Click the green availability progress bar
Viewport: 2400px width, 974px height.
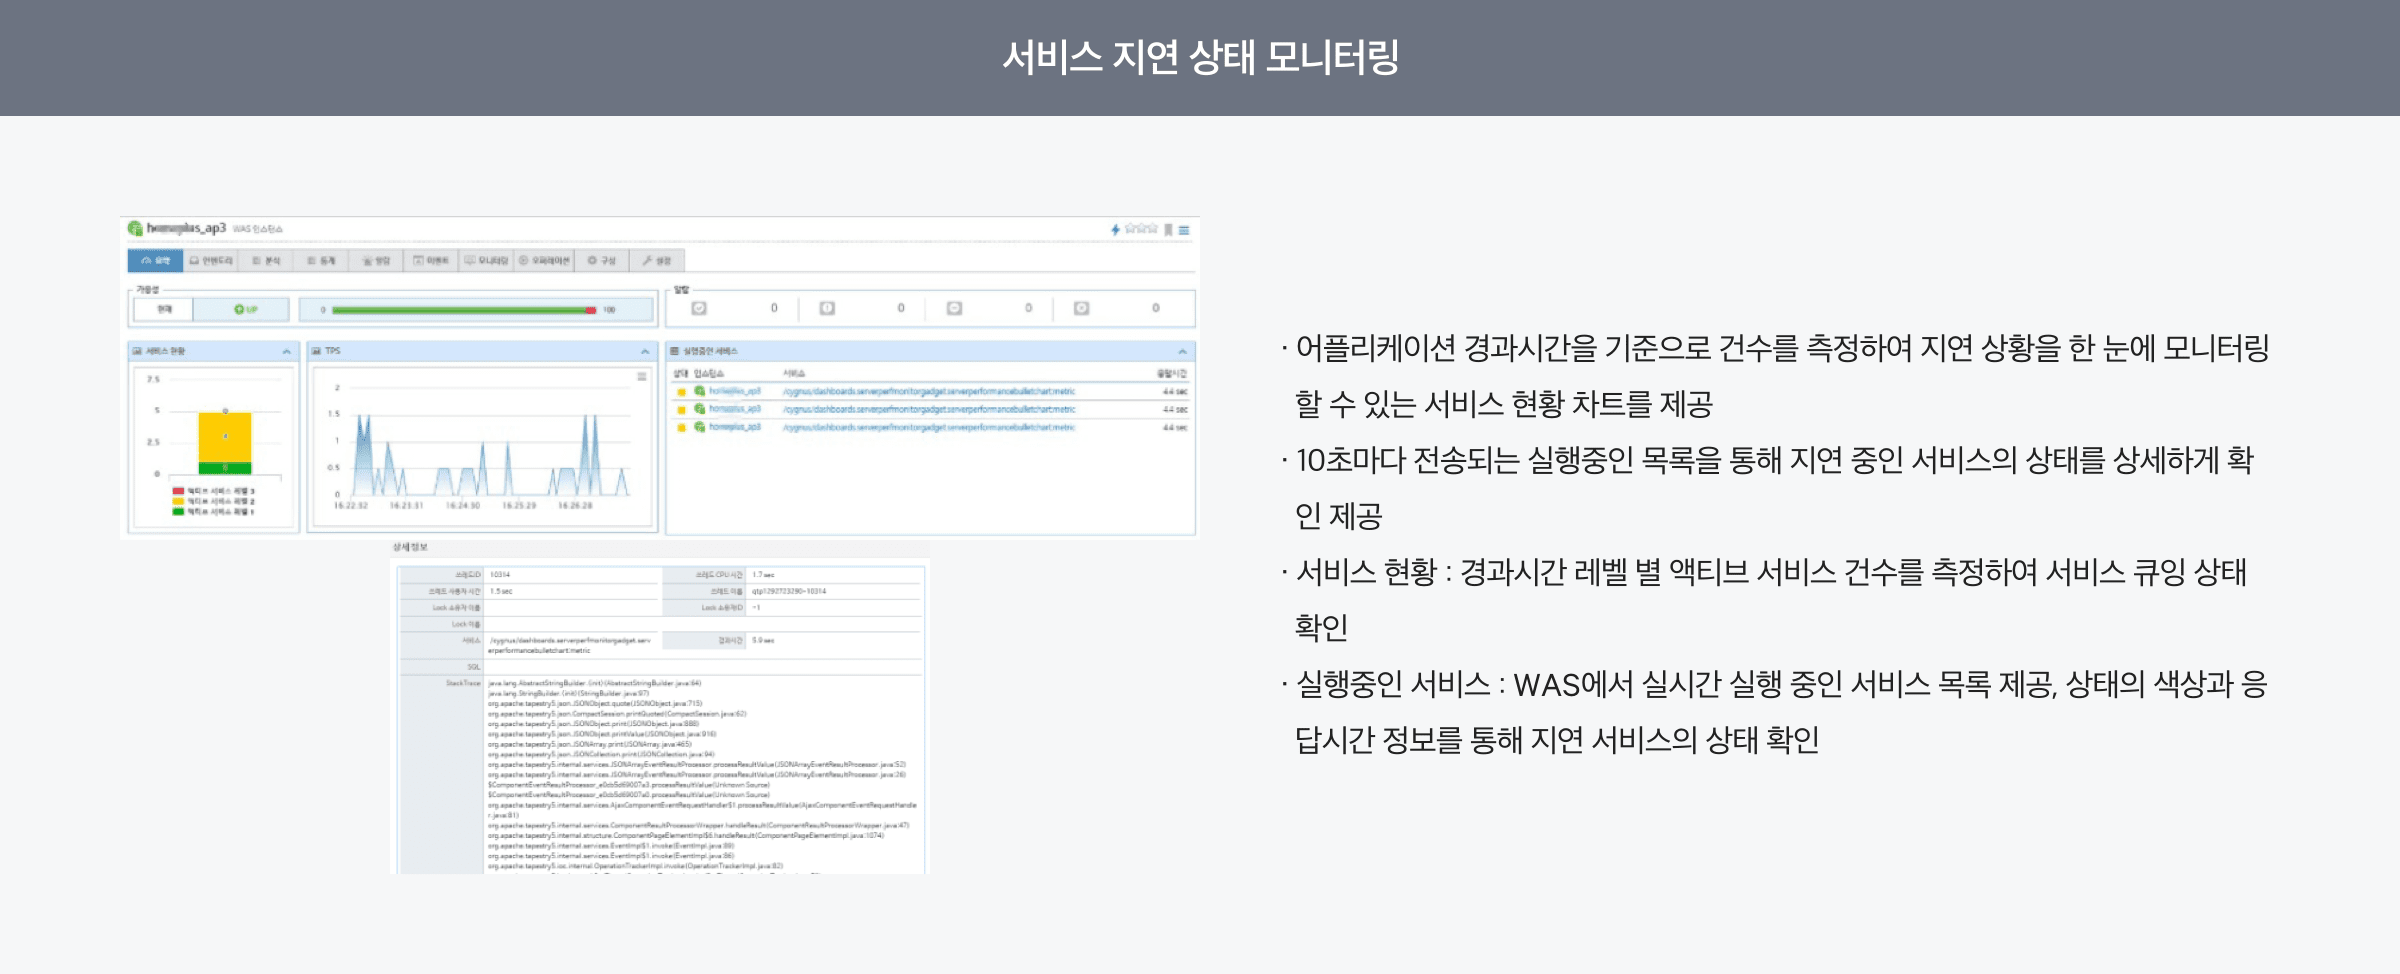[x=460, y=310]
